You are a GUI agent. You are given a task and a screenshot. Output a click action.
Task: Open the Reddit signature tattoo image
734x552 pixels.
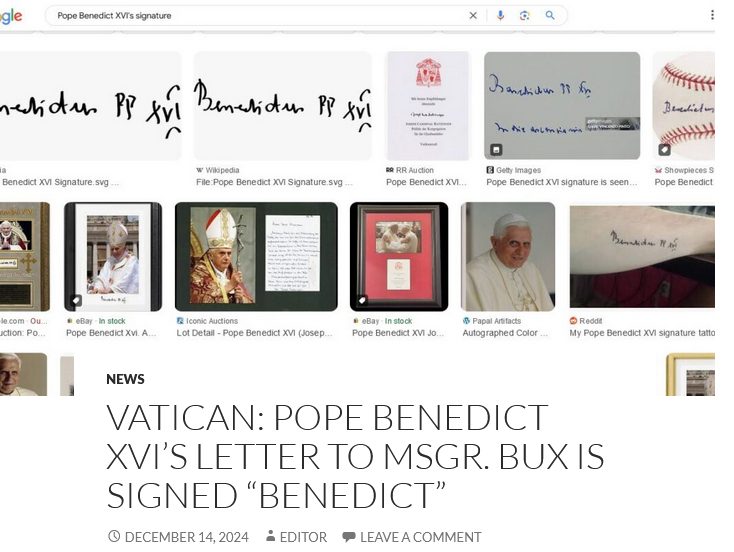tap(642, 257)
